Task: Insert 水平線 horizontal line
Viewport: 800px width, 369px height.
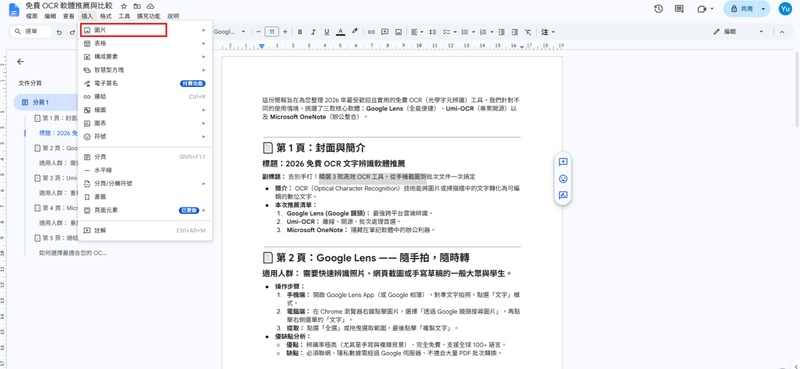Action: [x=145, y=170]
